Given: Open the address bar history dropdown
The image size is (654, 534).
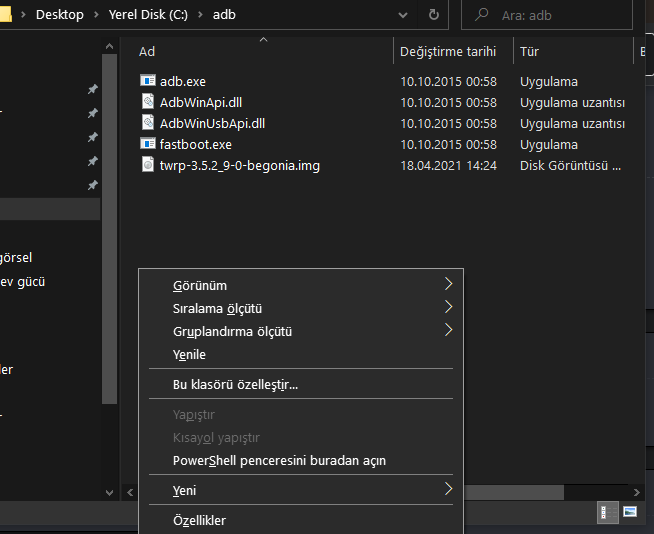Looking at the screenshot, I should point(405,16).
